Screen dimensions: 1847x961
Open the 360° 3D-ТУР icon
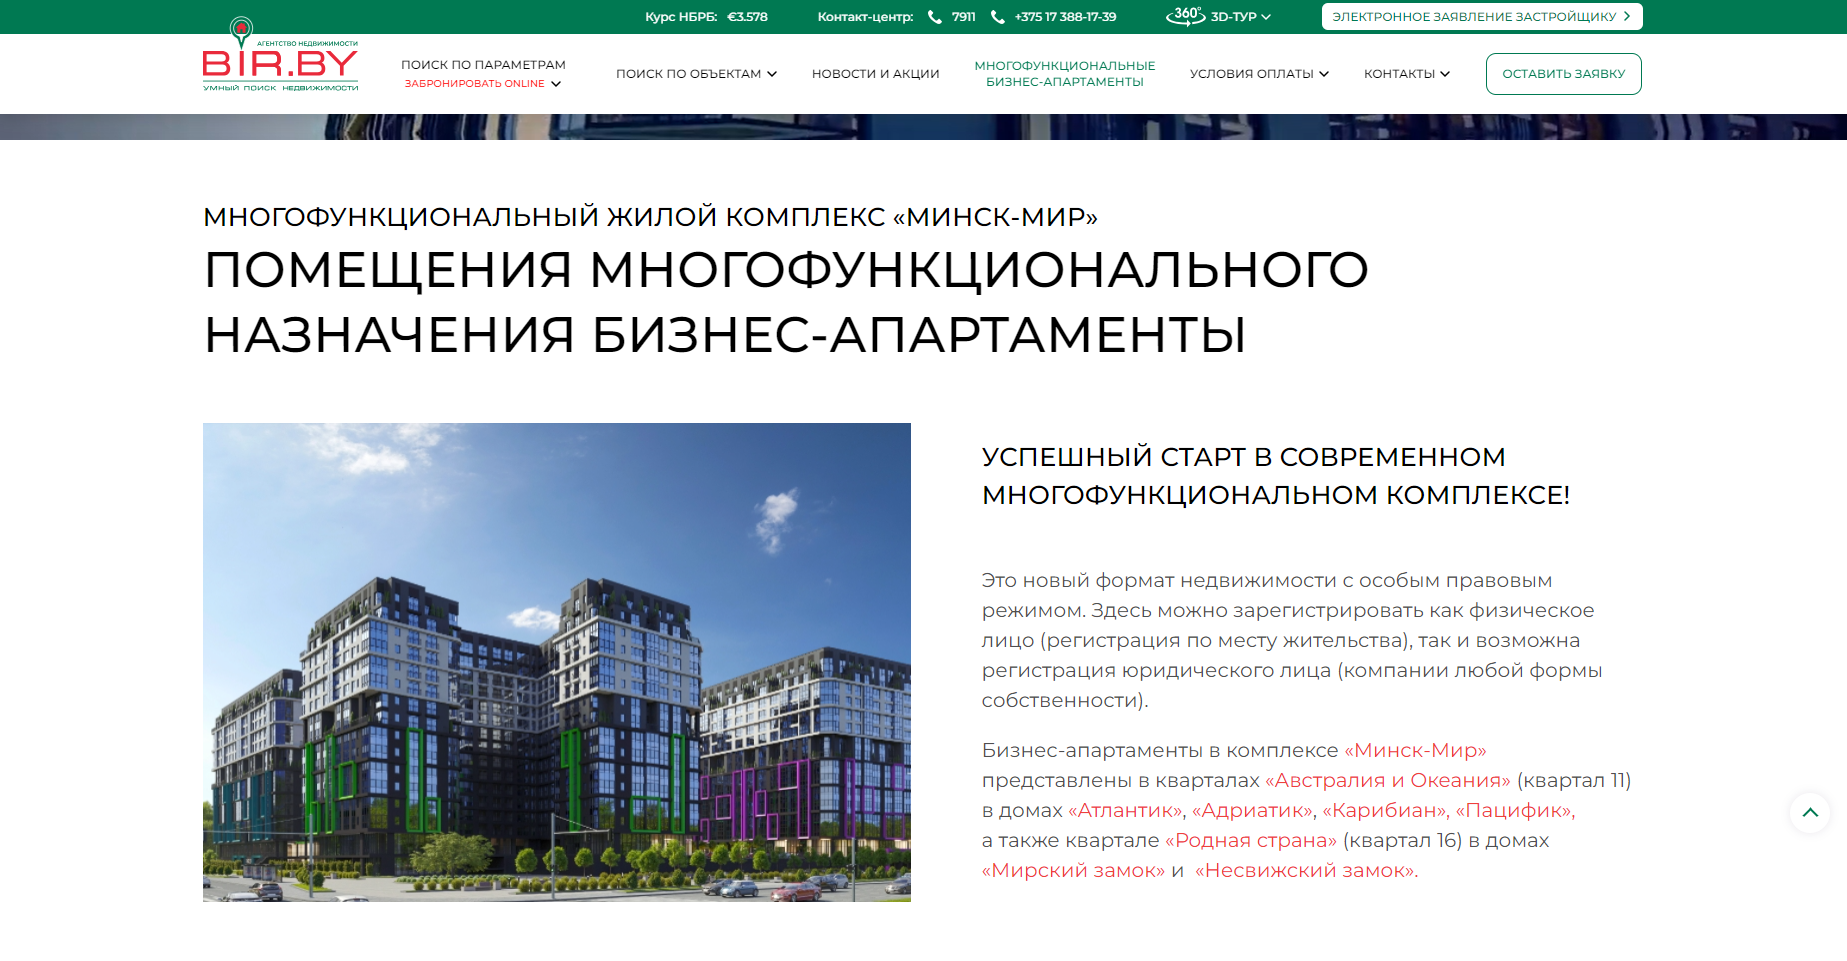click(x=1185, y=16)
